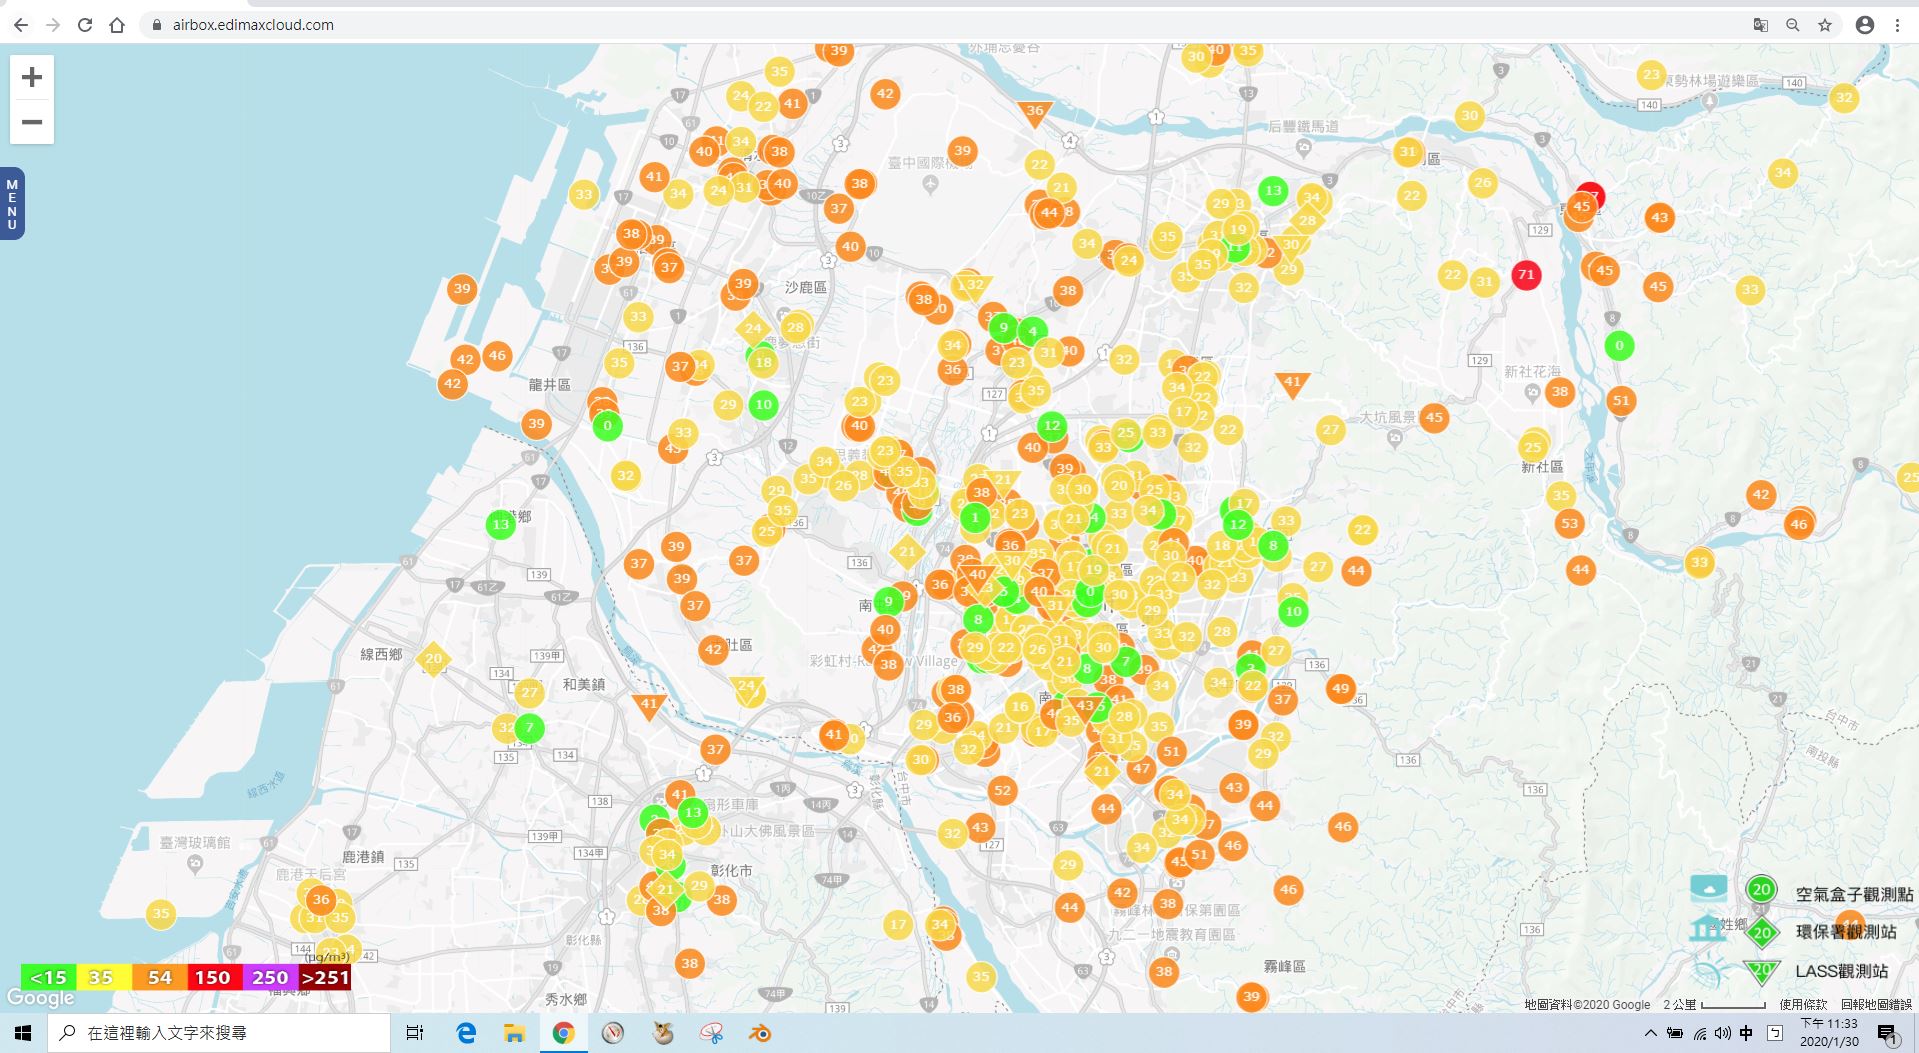Click the red 150 legend swatch

214,978
